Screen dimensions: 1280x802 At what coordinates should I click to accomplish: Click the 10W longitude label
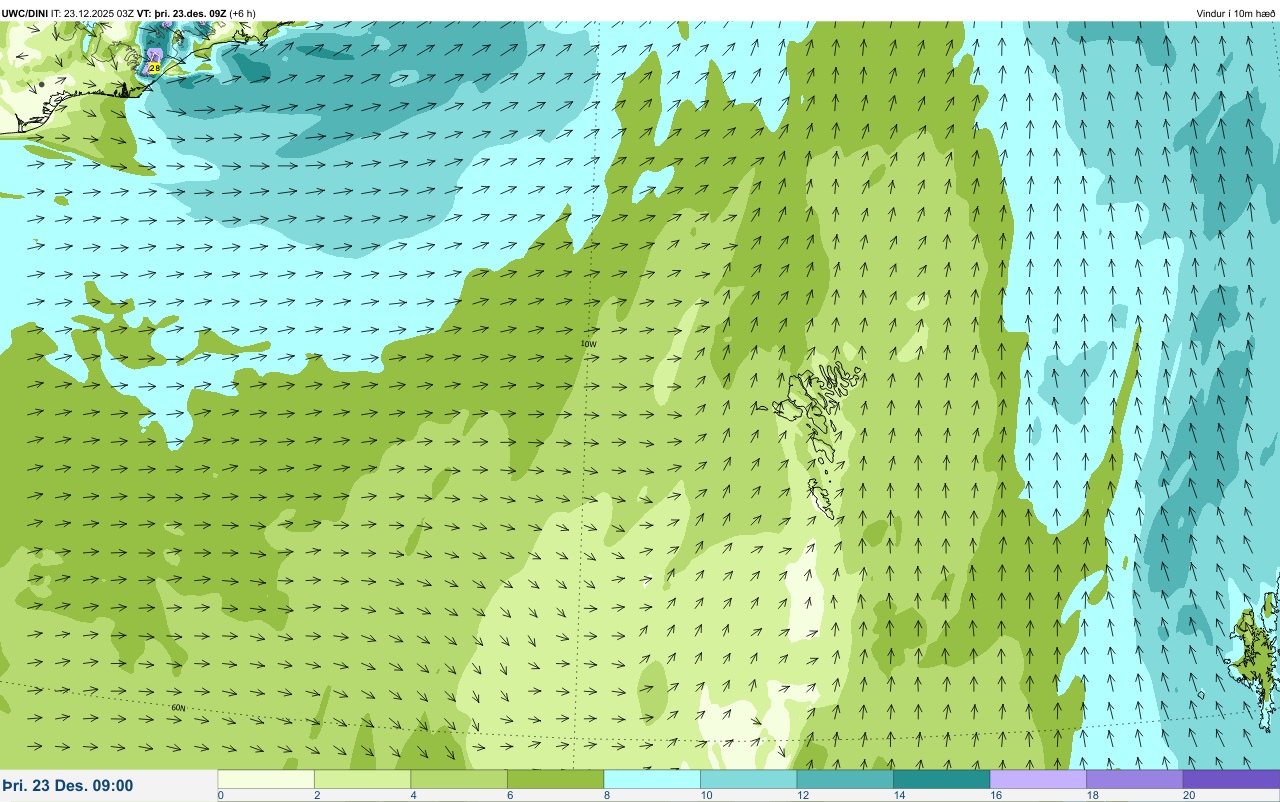(x=589, y=343)
